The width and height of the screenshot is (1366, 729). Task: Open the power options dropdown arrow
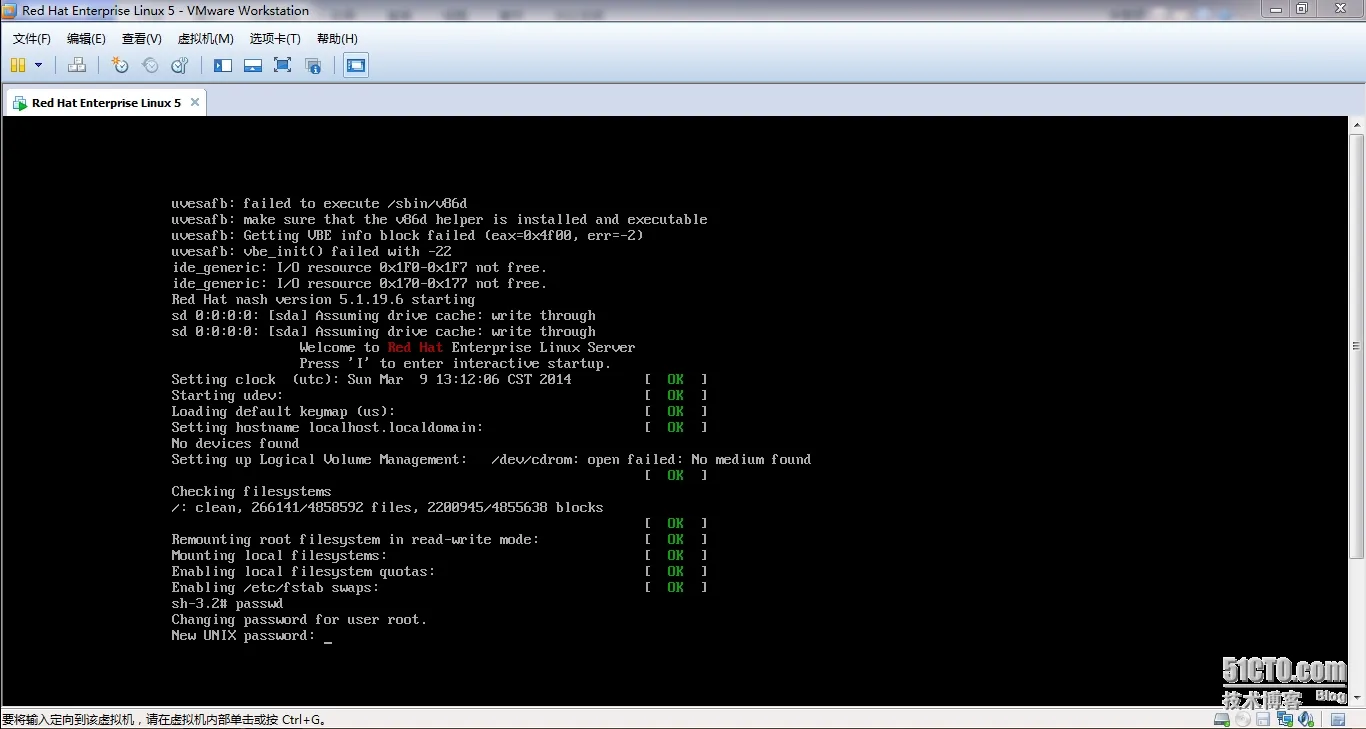39,65
